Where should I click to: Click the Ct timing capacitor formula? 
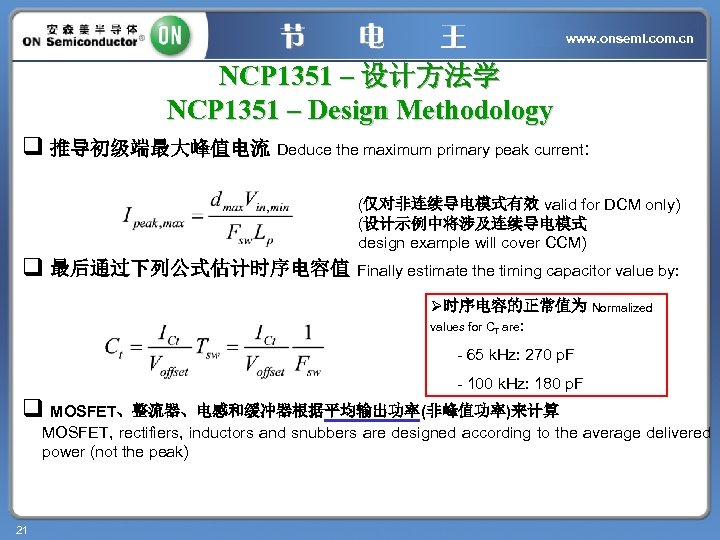pos(214,351)
